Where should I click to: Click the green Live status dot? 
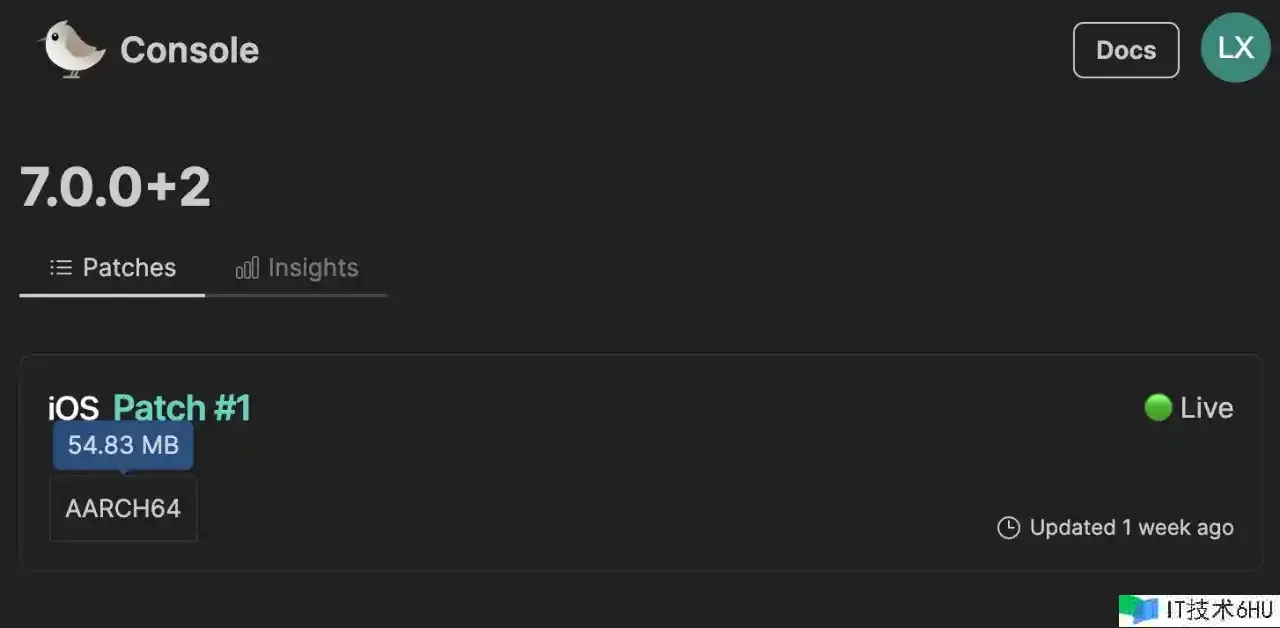coord(1157,408)
